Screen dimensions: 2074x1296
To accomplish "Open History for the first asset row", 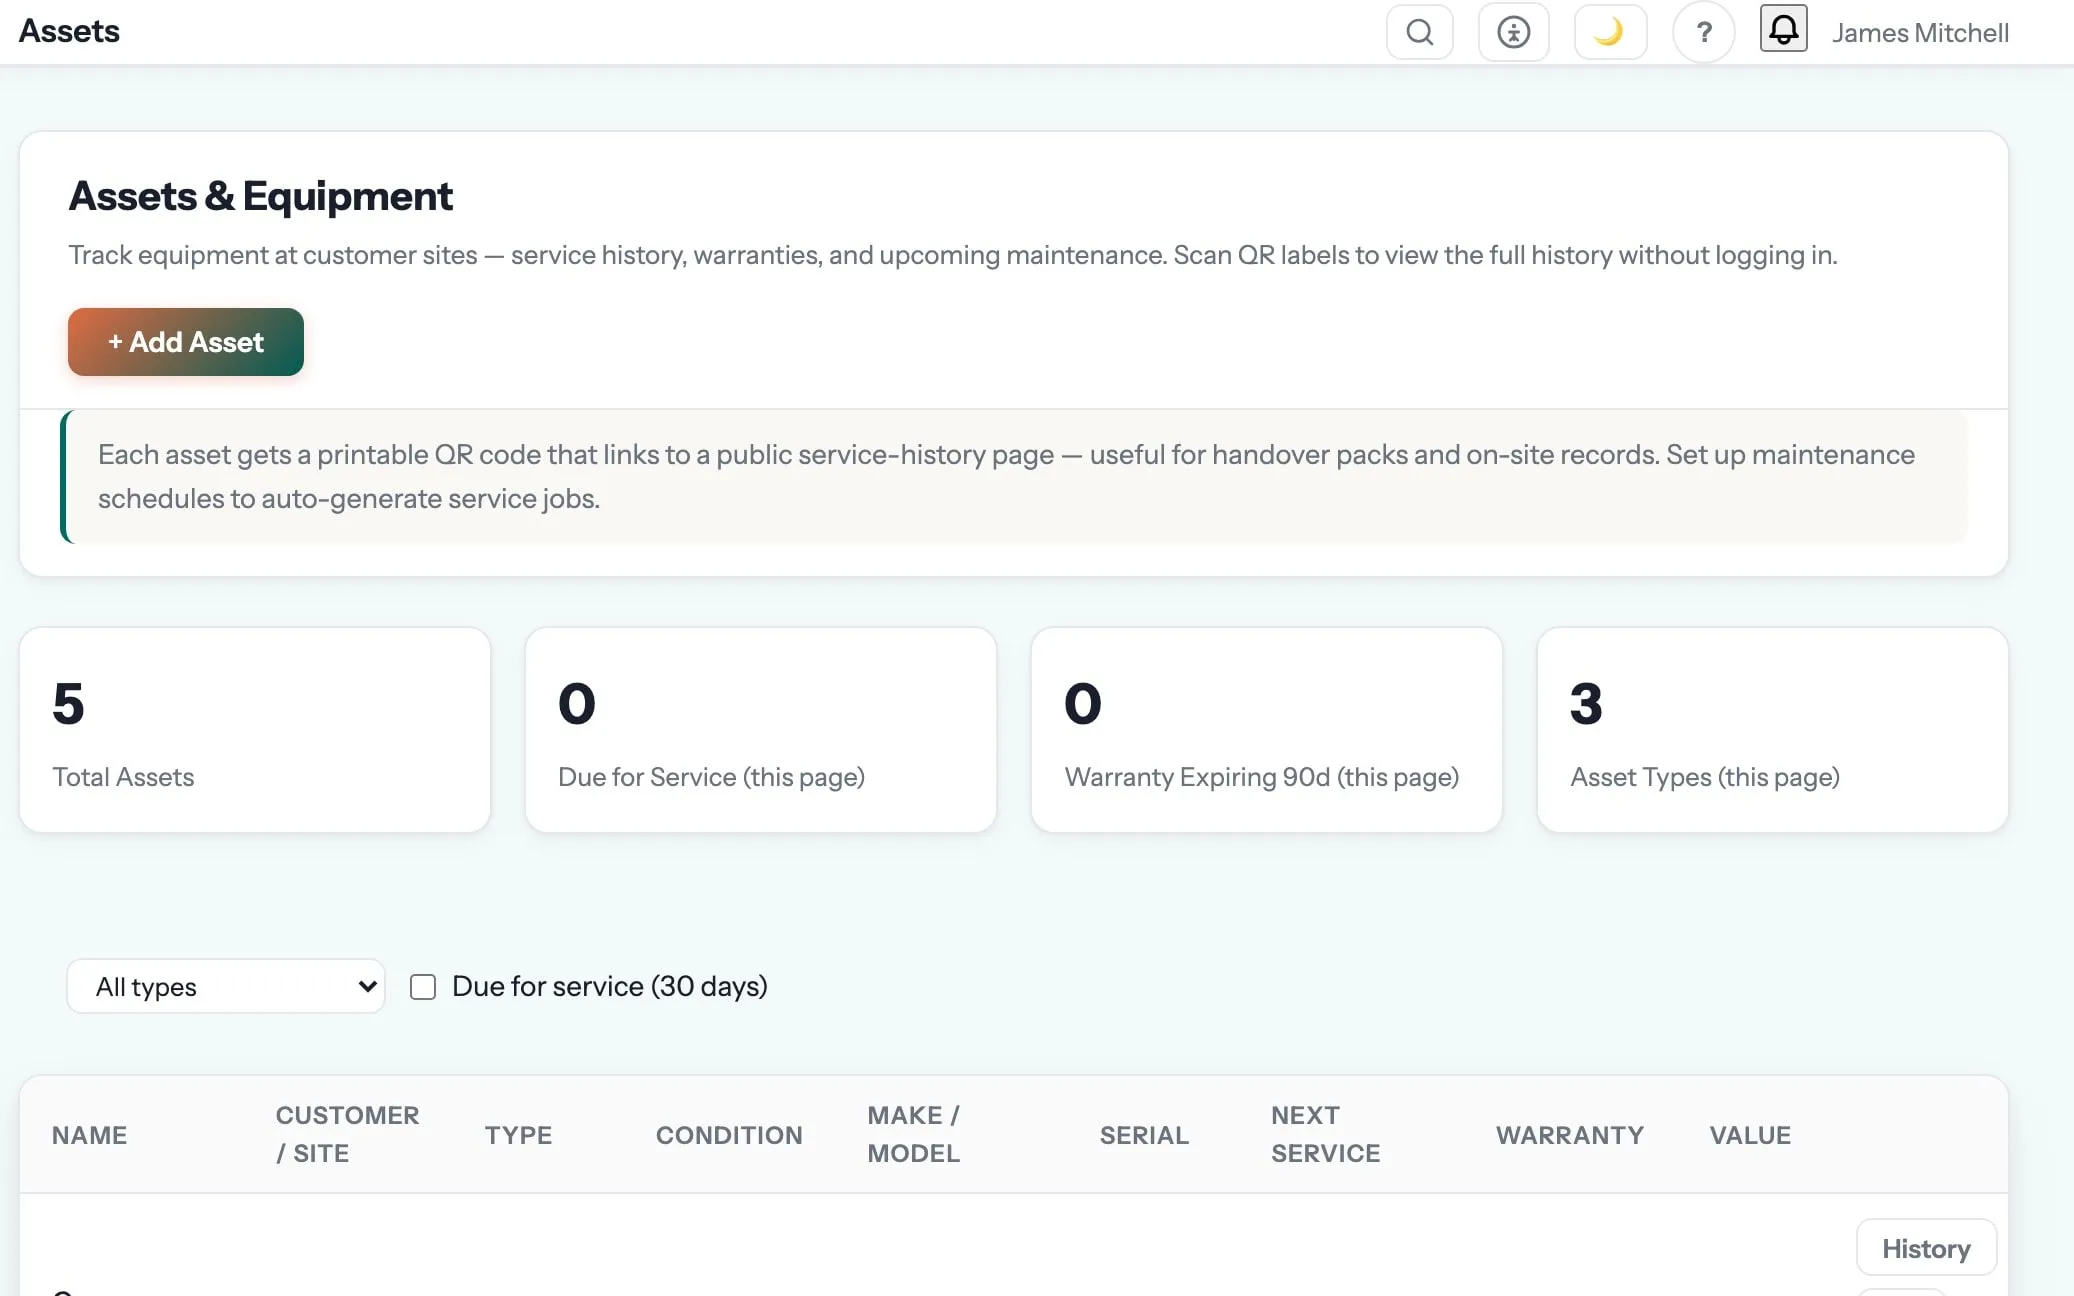I will (x=1926, y=1248).
